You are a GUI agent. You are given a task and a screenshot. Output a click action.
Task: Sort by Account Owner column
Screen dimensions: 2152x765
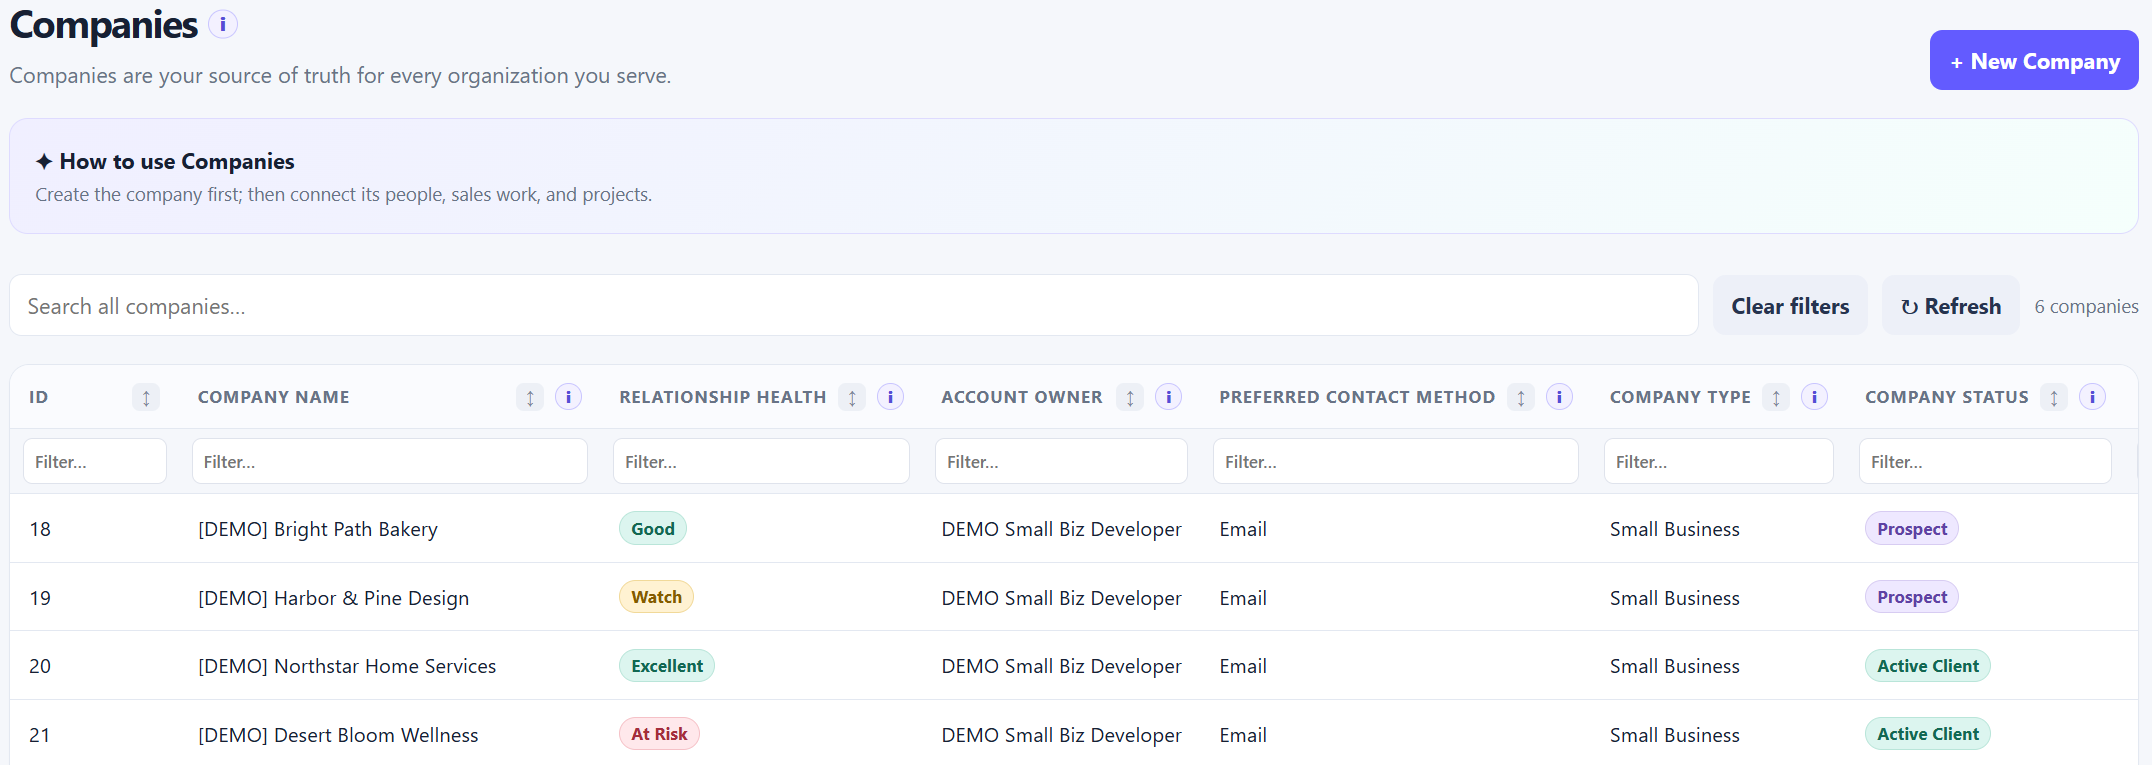[x=1130, y=397]
